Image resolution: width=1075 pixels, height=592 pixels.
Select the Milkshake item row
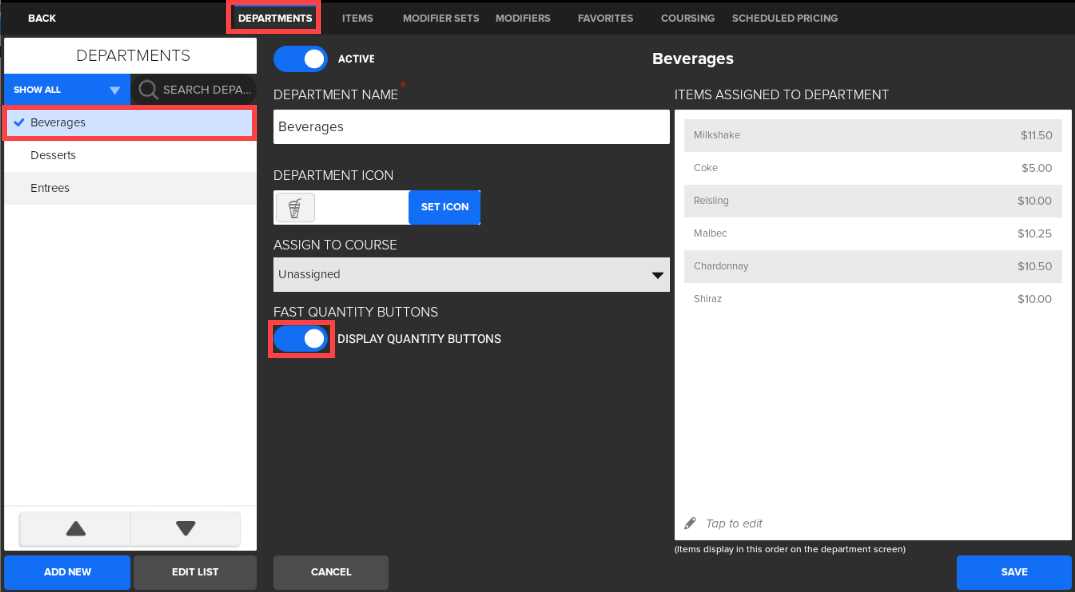pyautogui.click(x=872, y=135)
